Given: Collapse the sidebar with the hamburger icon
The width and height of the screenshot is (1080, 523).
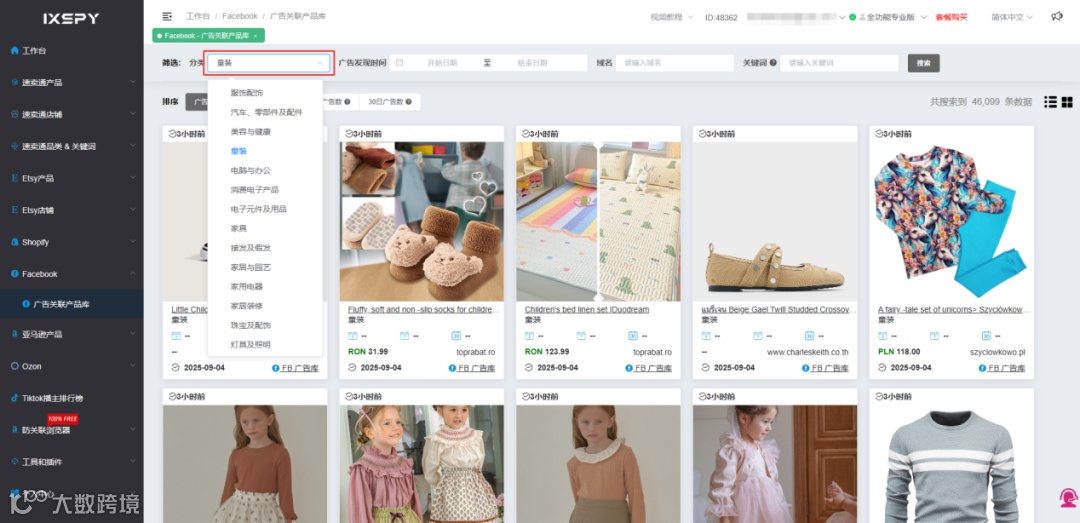Looking at the screenshot, I should click(167, 16).
